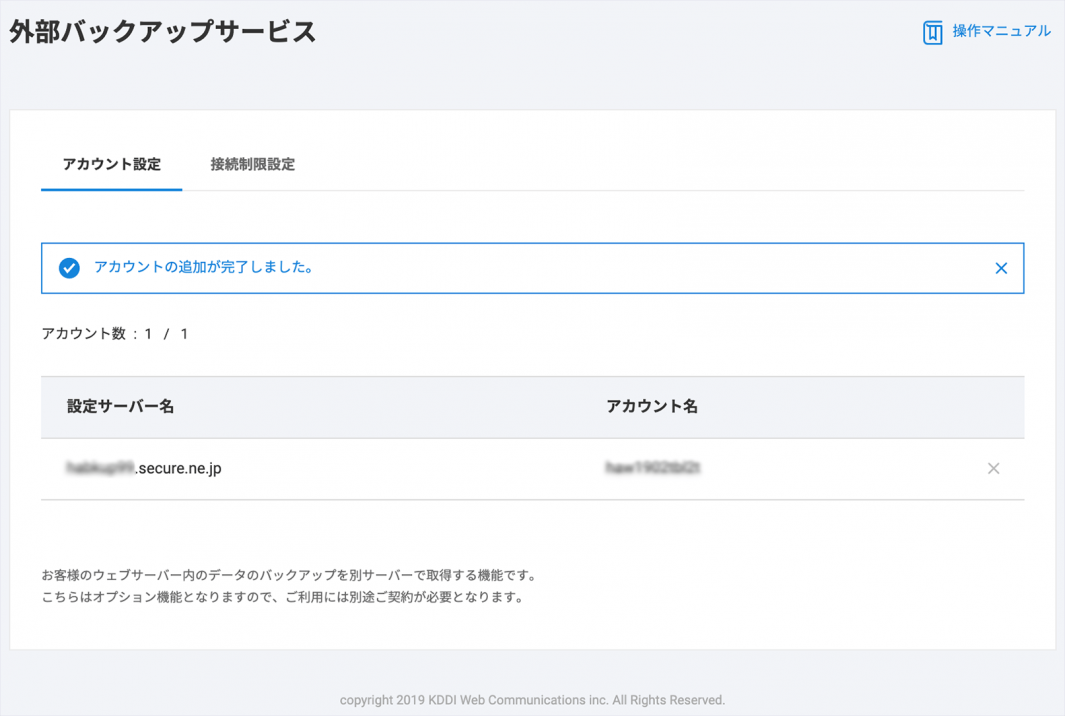Click the blurred hostname before .secure.ne.jp

[x=99, y=468]
